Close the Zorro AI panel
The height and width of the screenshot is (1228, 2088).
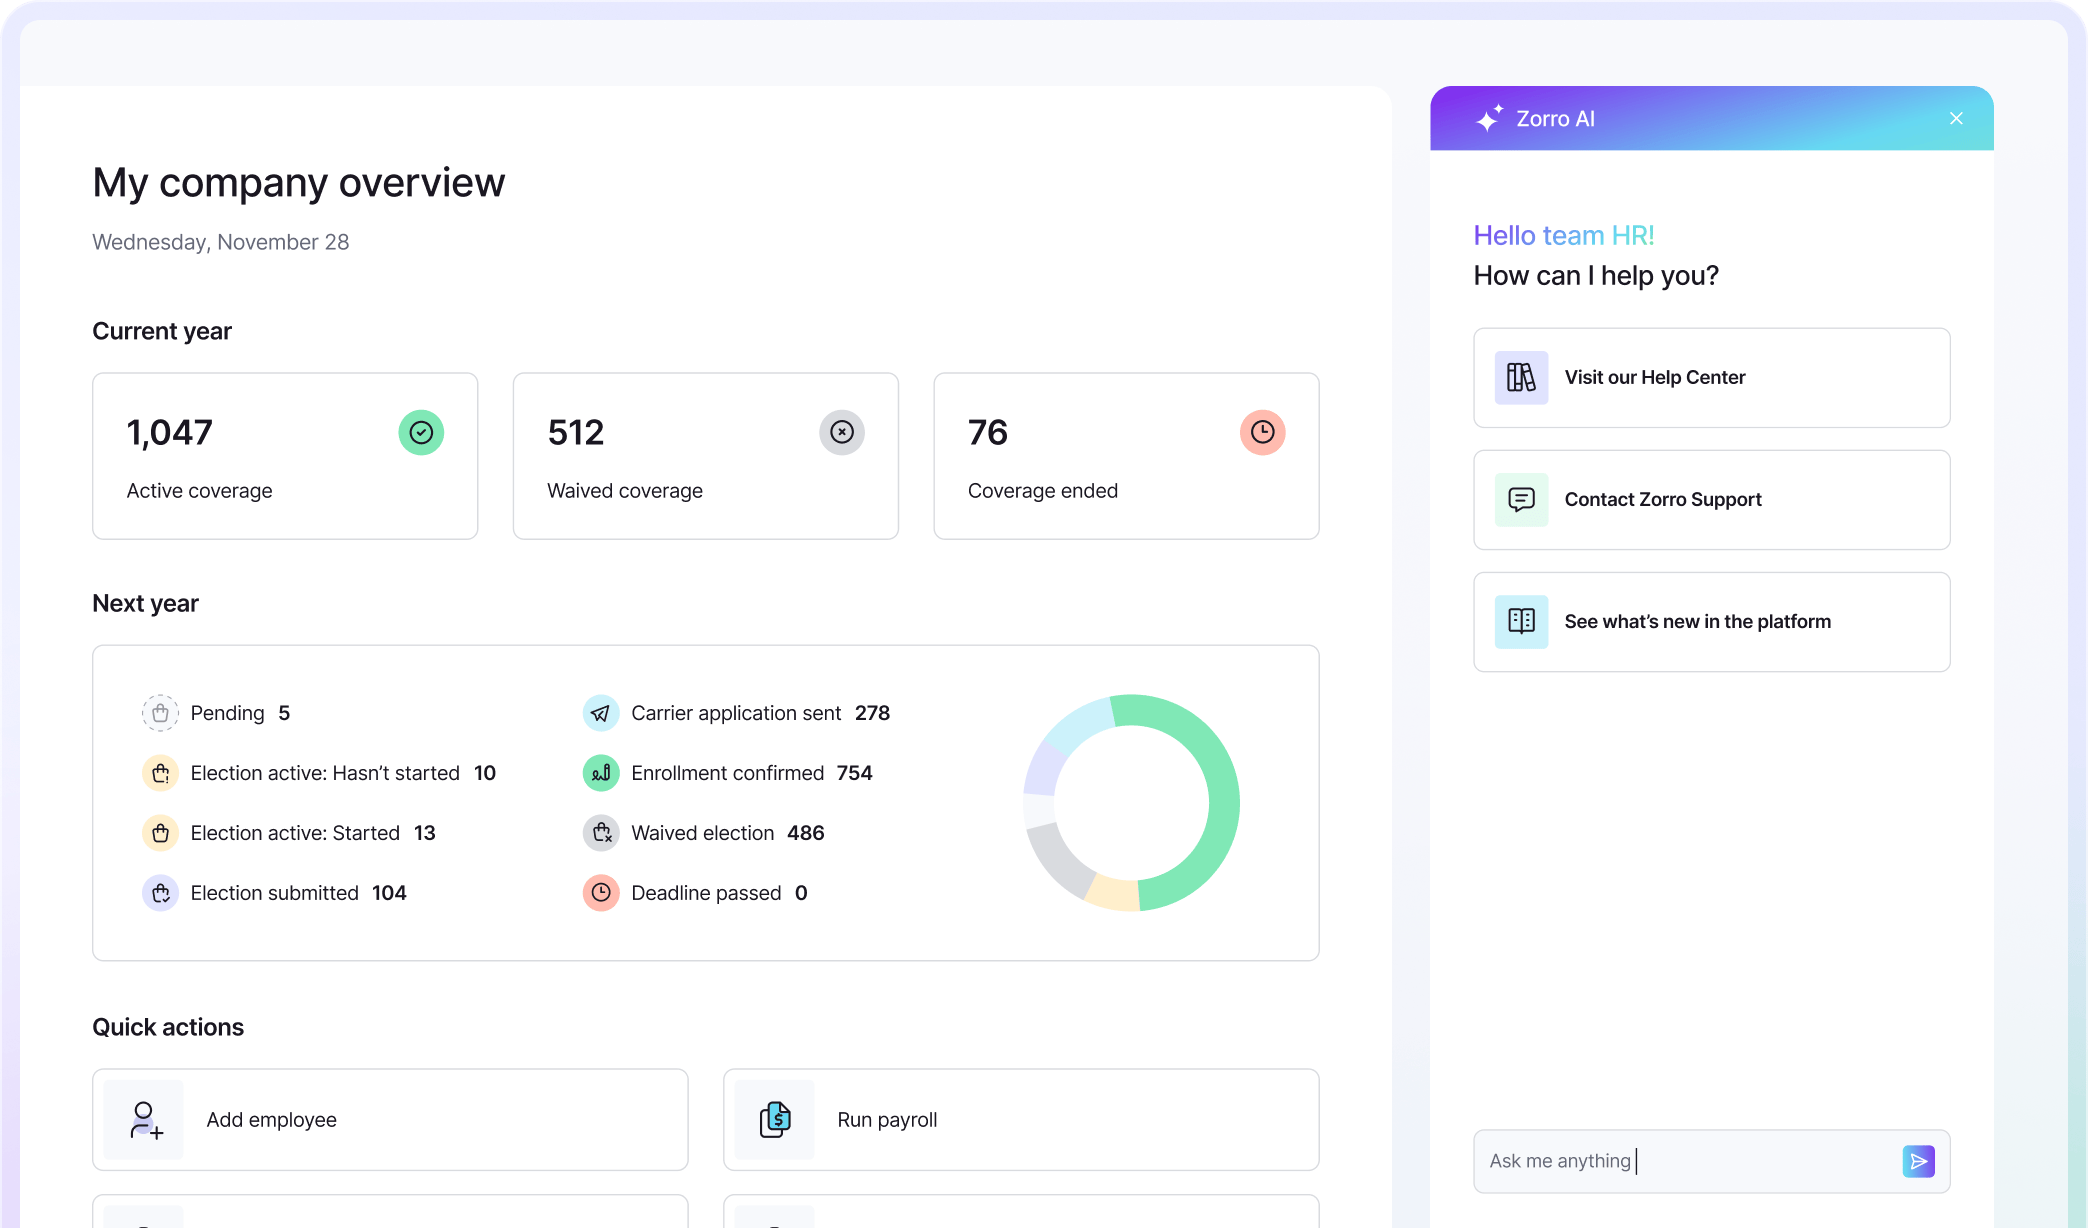coord(1956,118)
